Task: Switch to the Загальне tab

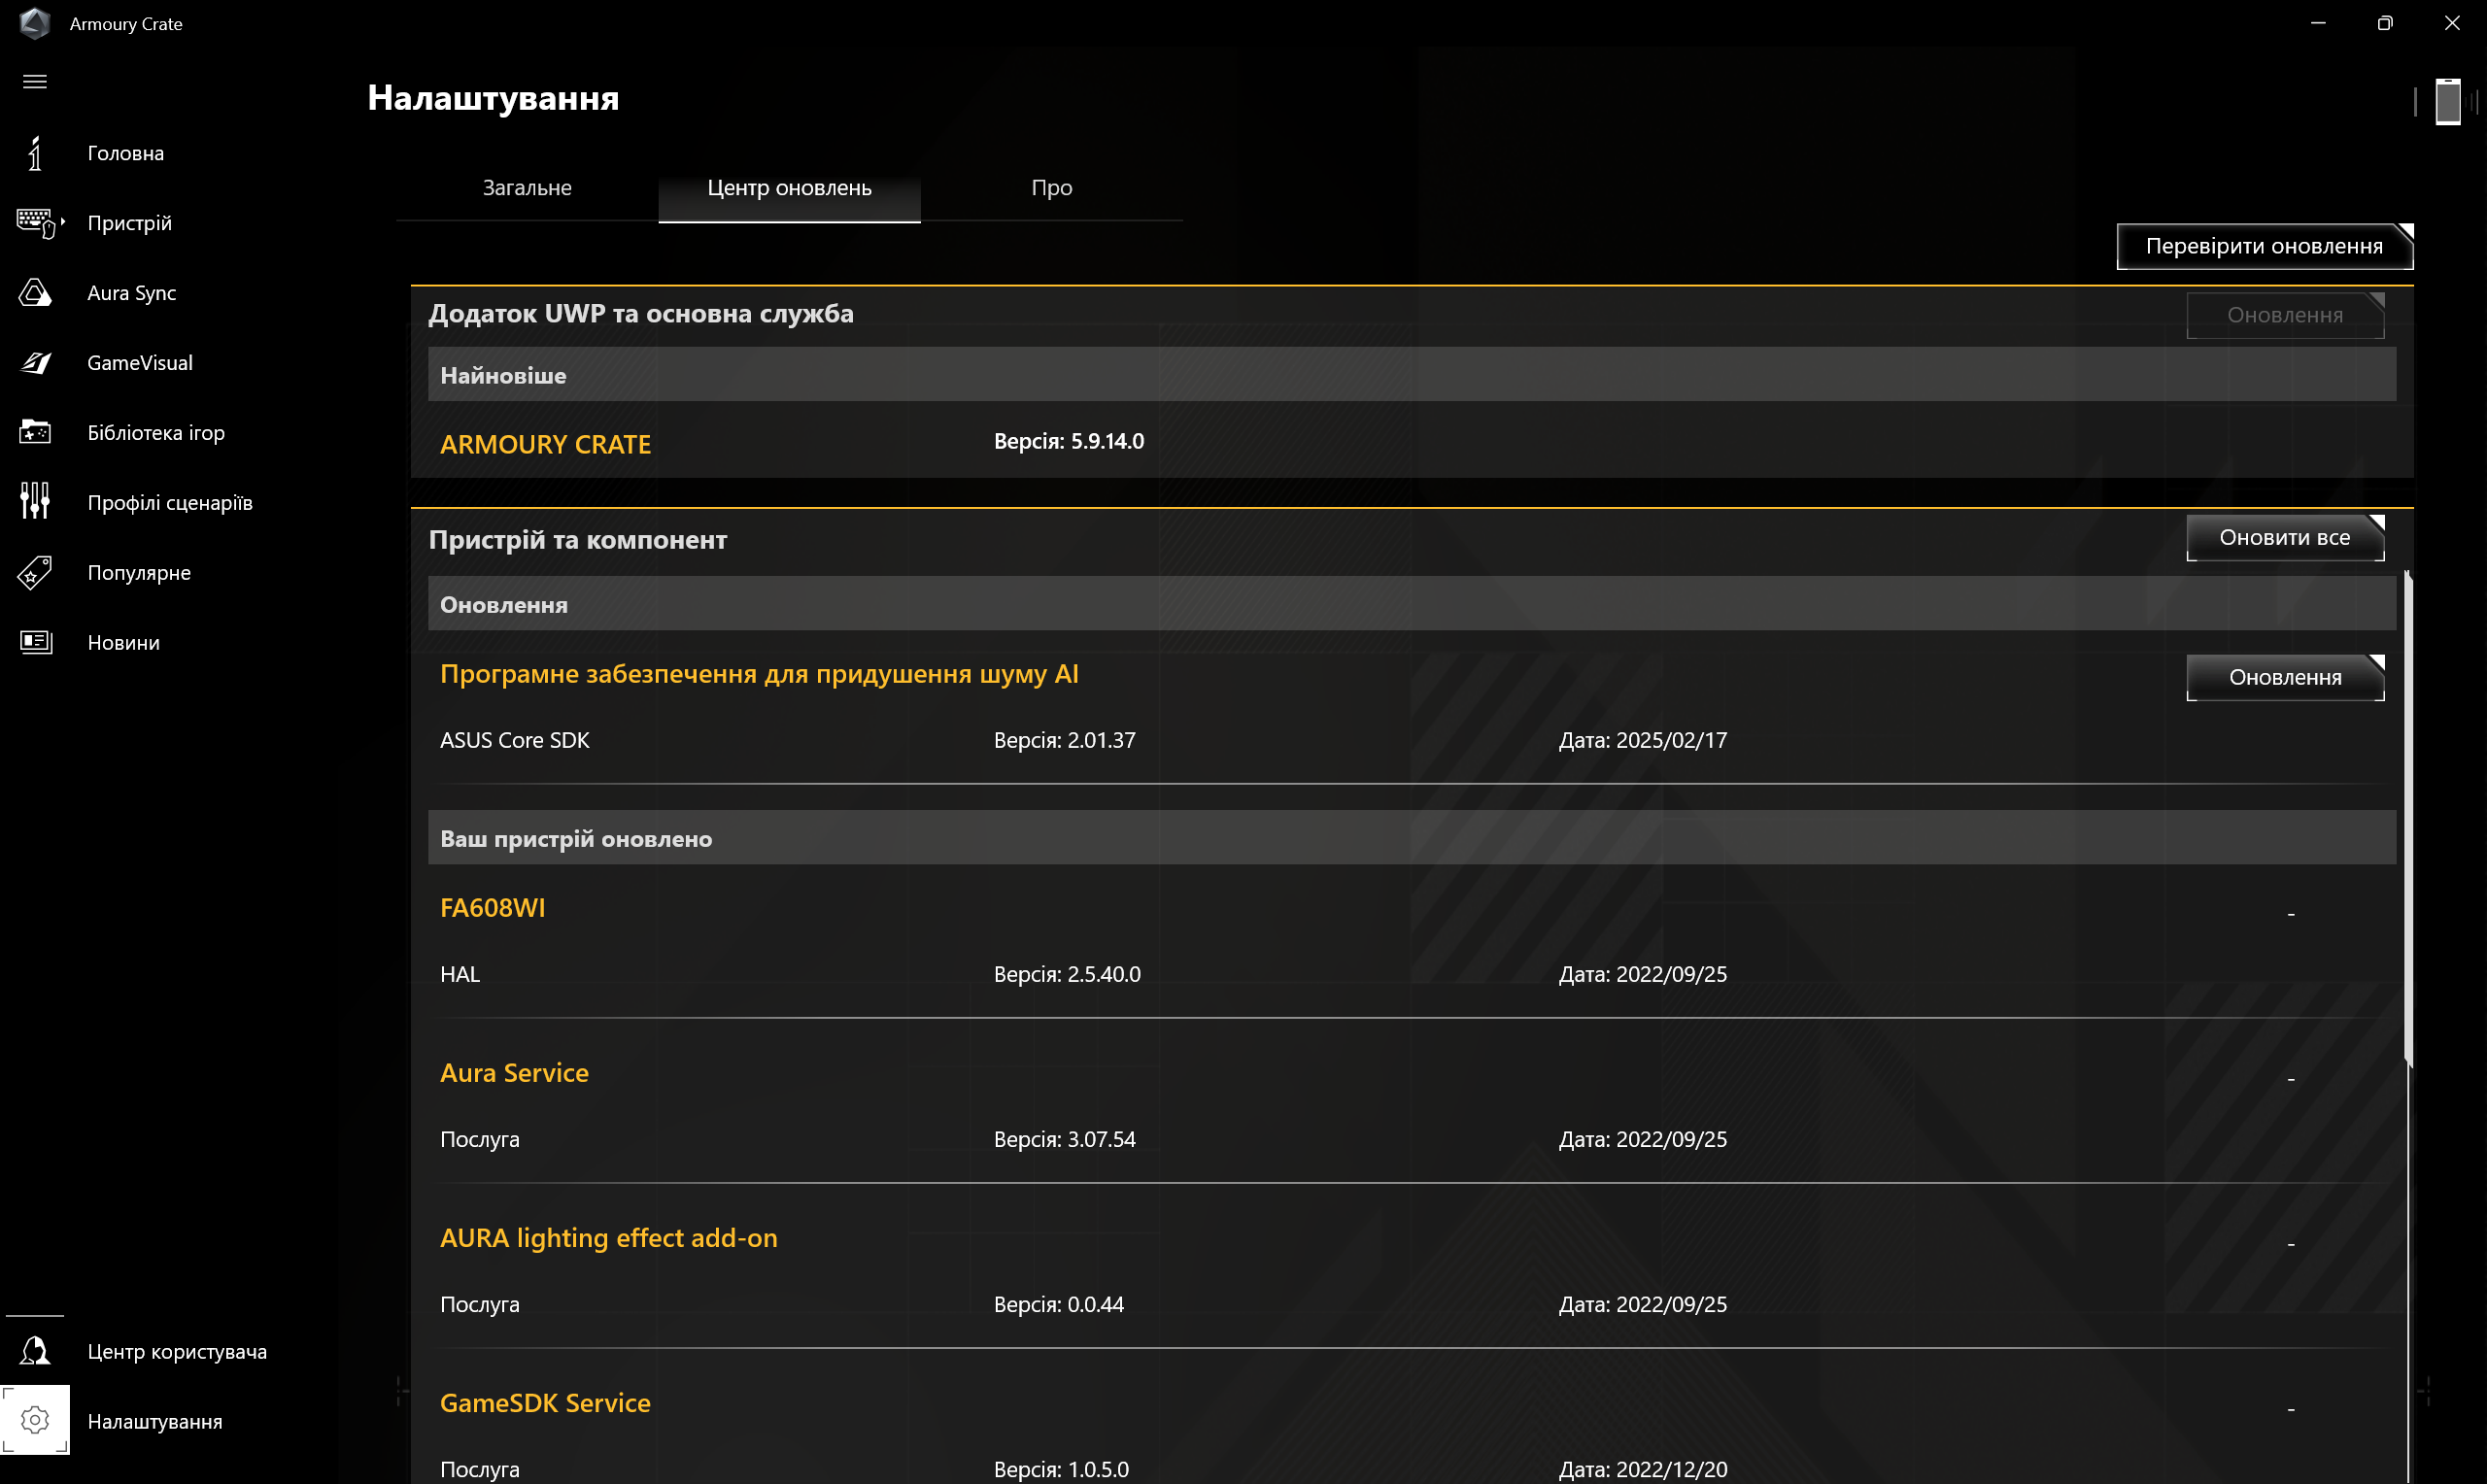Action: click(527, 188)
